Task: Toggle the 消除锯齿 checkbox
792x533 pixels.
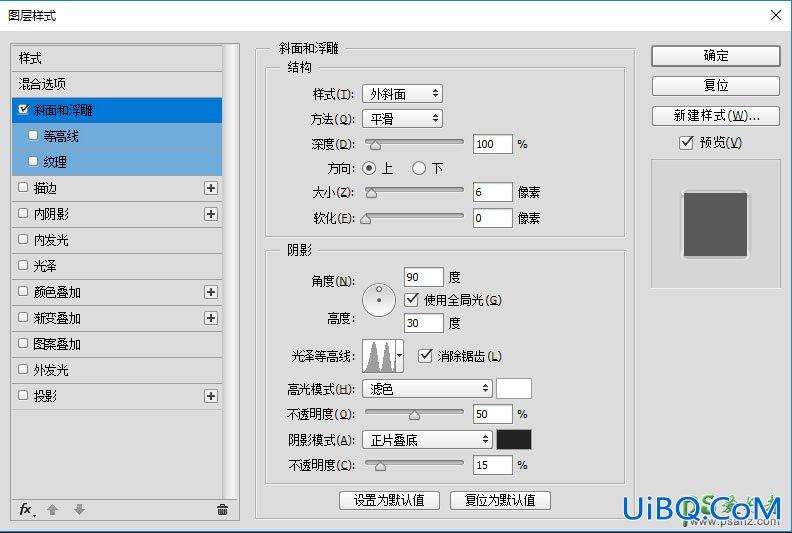Action: point(425,356)
